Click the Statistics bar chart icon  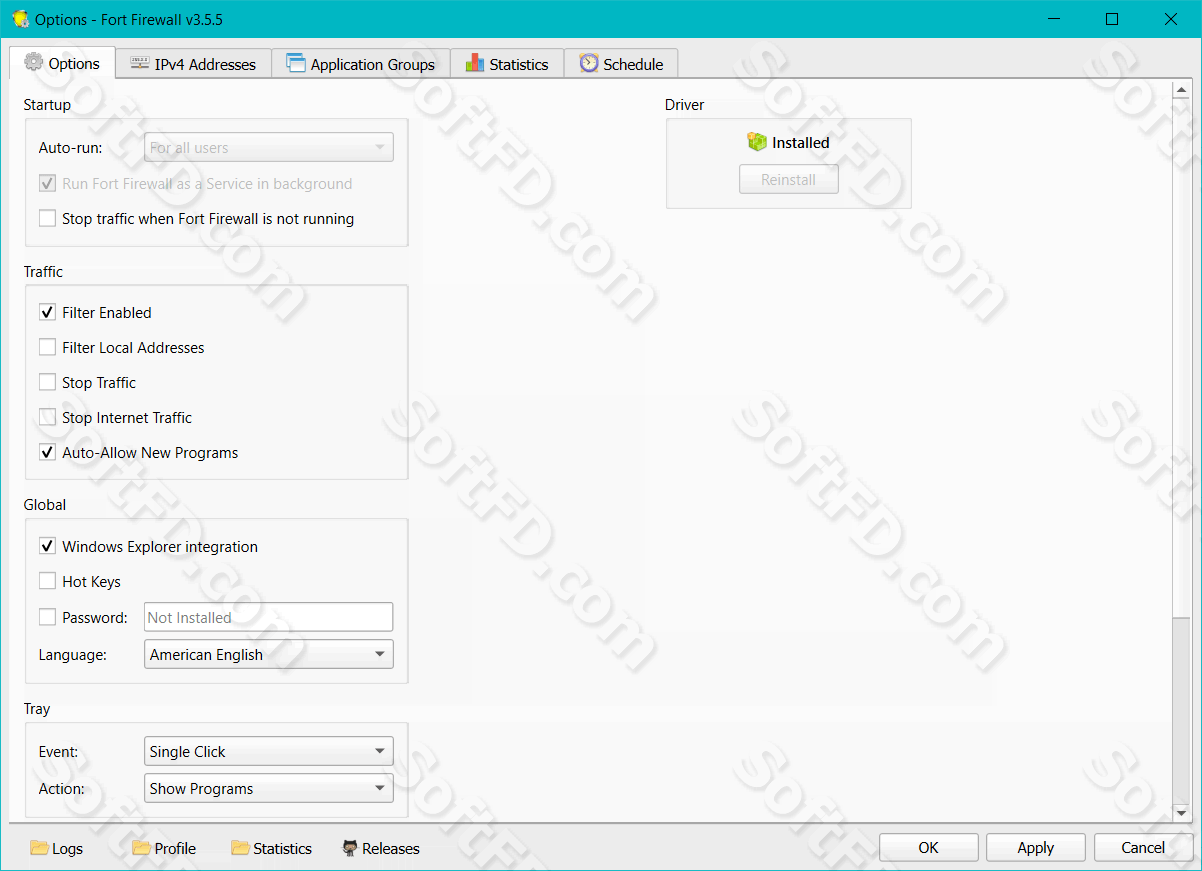475,63
